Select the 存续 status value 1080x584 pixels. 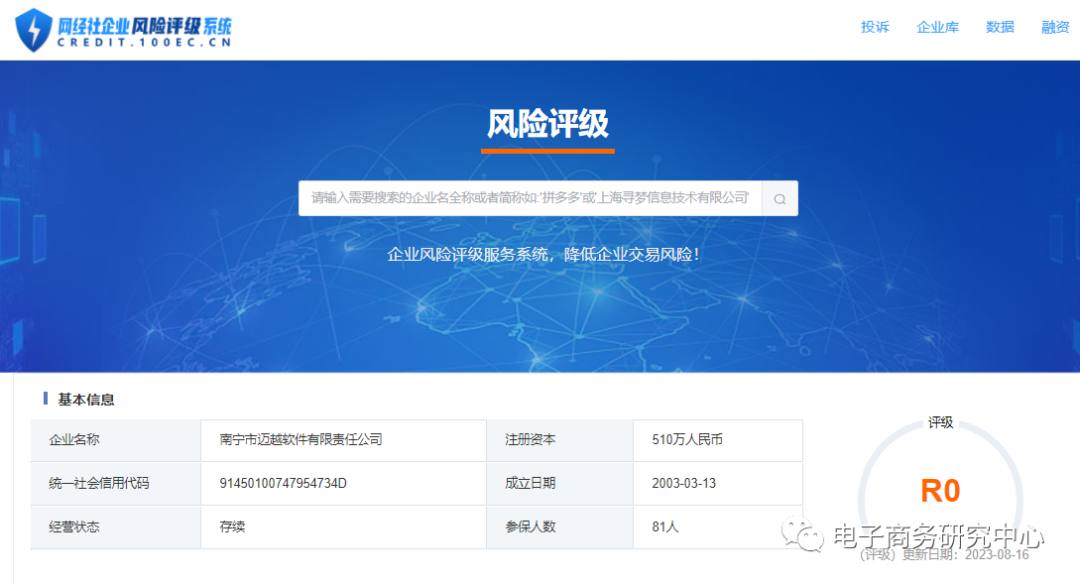pos(232,527)
